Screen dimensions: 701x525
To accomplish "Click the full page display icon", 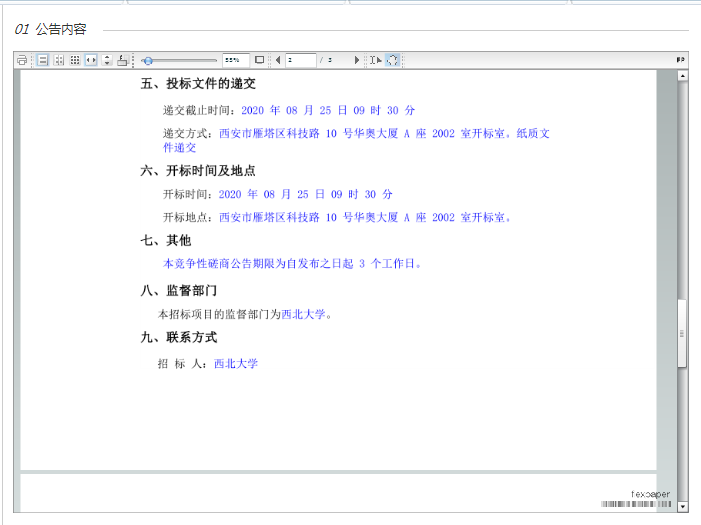I will [x=260, y=60].
